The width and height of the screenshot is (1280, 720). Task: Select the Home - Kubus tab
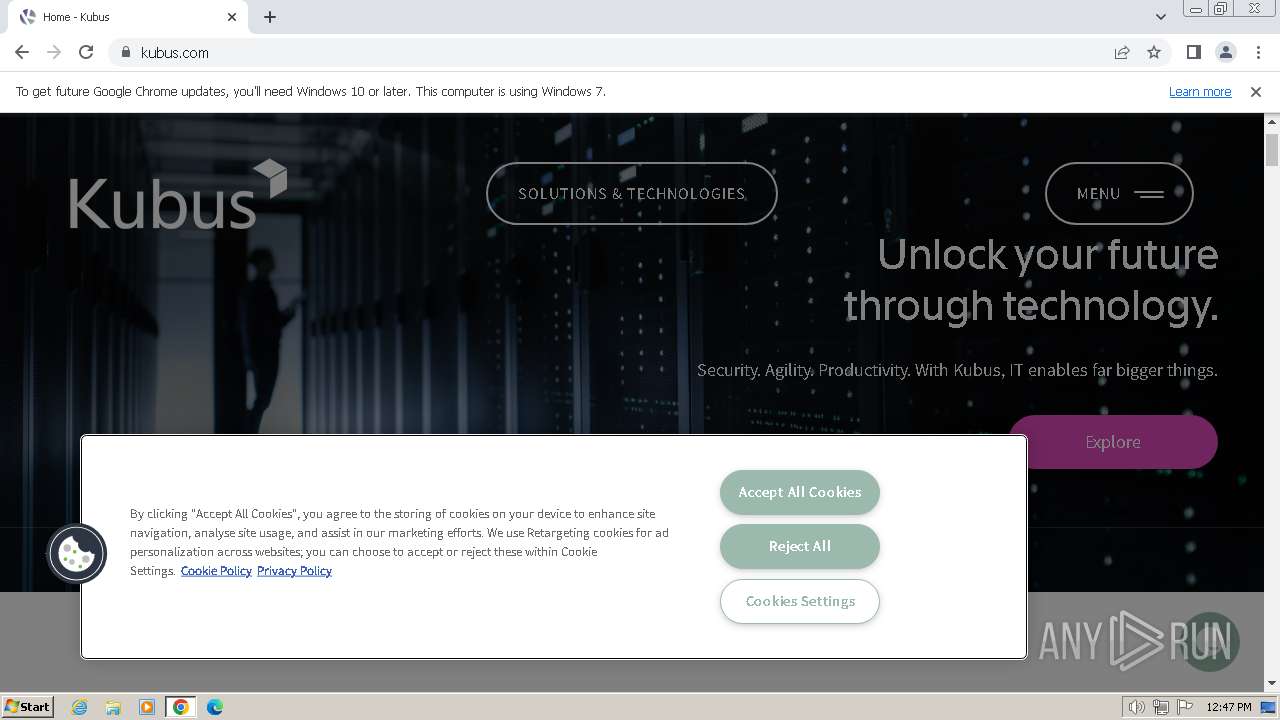coord(128,17)
